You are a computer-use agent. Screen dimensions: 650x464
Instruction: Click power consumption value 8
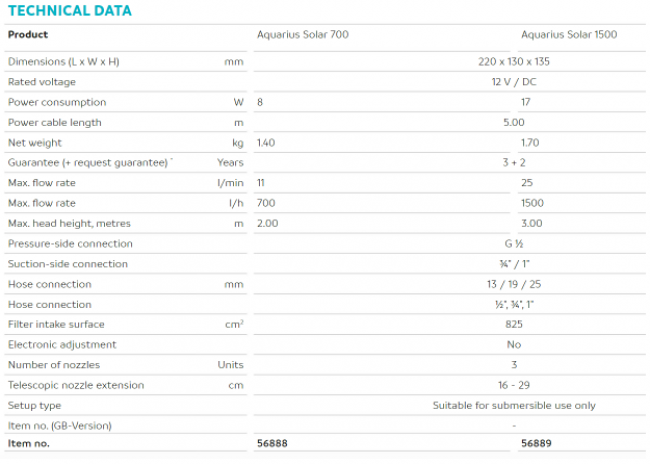(260, 102)
